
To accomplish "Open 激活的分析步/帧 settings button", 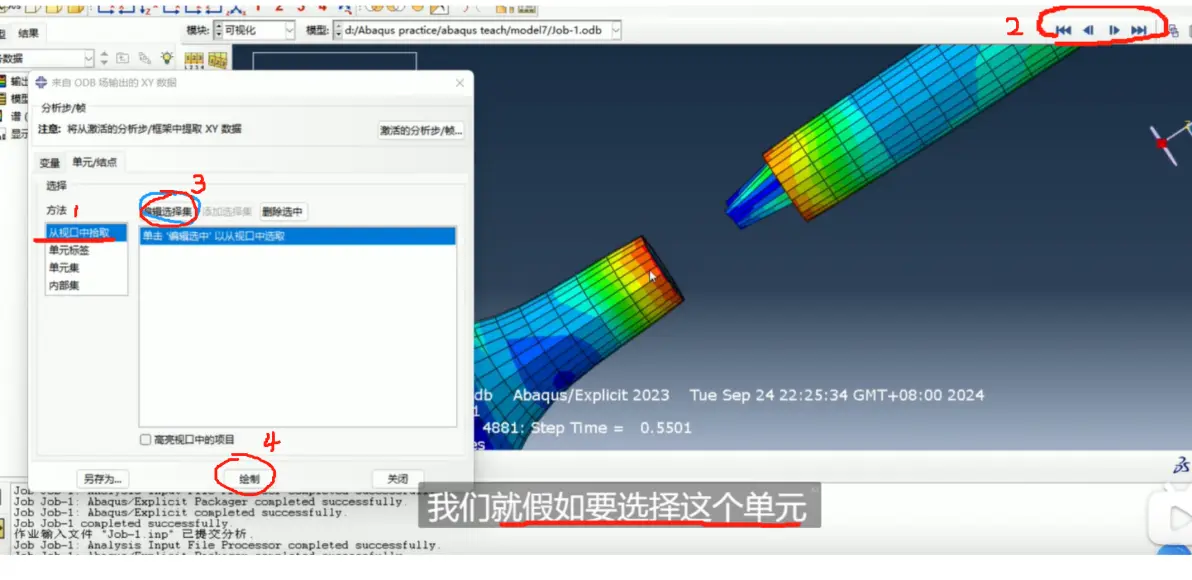I will [421, 130].
